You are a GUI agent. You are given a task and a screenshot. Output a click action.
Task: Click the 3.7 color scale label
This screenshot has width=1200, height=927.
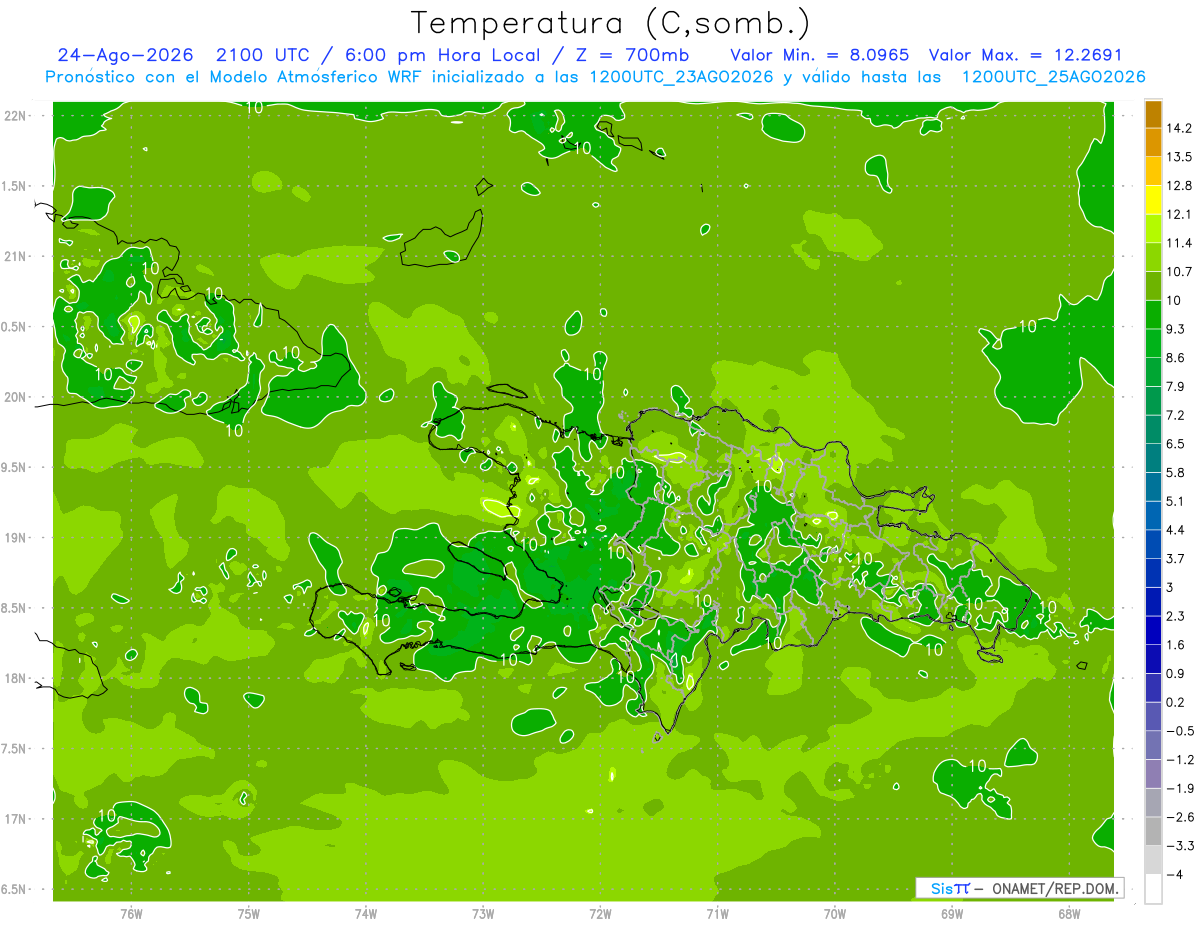point(1176,559)
